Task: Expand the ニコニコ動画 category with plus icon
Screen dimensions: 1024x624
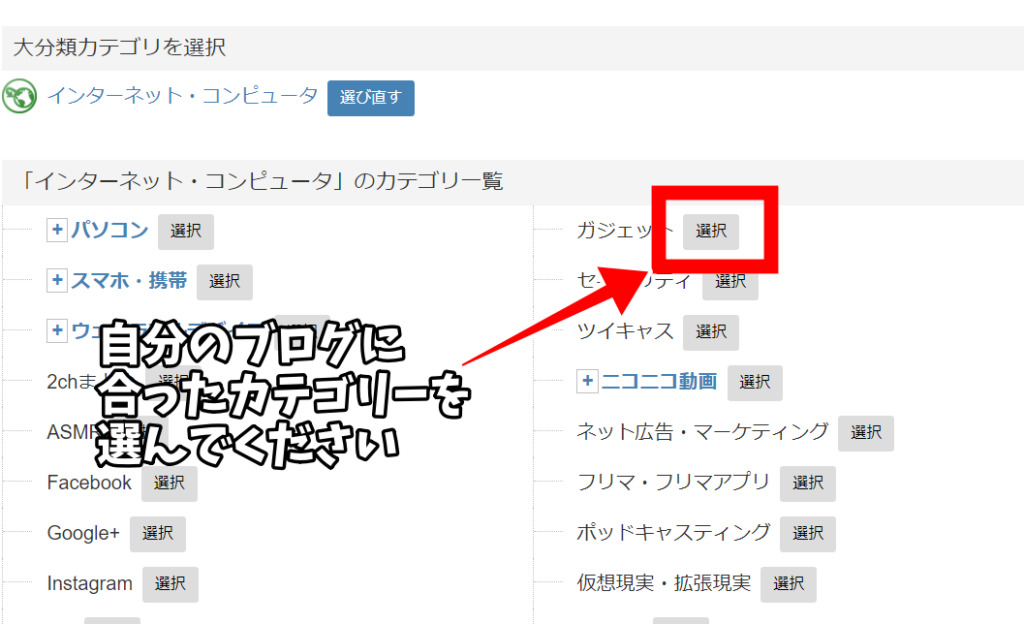Action: pyautogui.click(x=587, y=381)
